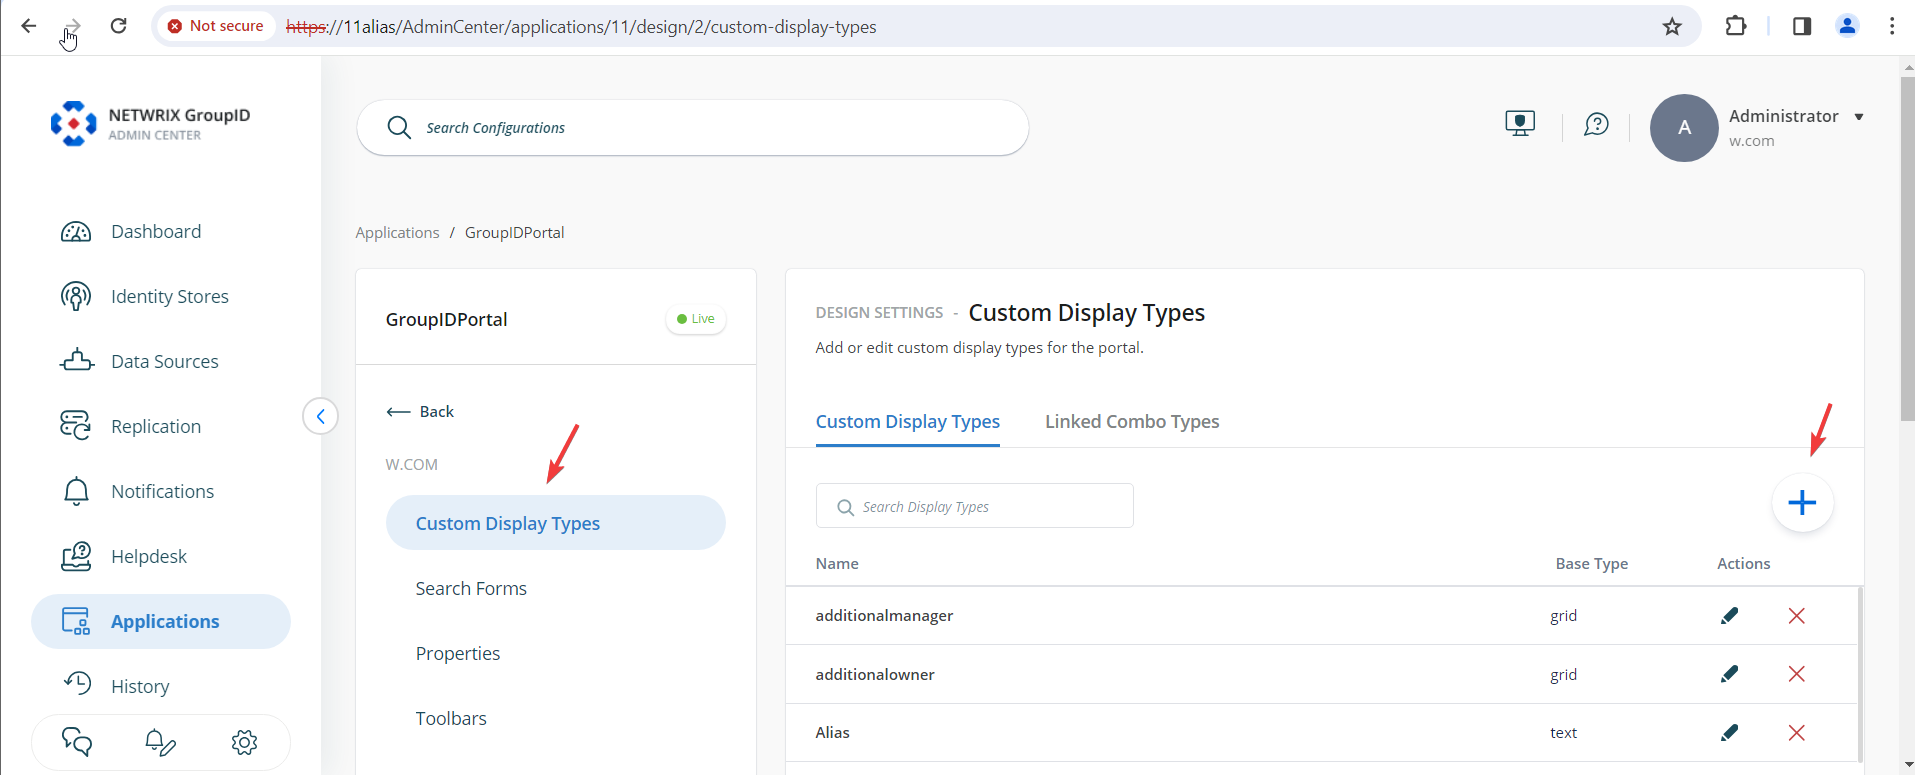Delete the Alias display type

click(x=1796, y=733)
